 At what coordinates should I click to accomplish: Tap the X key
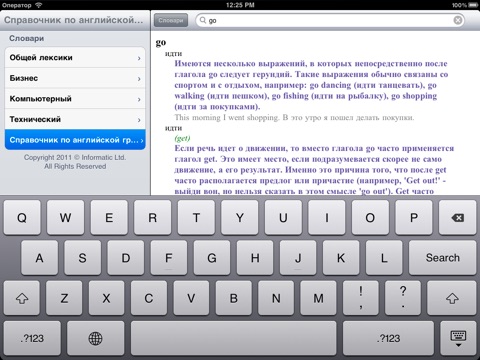point(106,298)
